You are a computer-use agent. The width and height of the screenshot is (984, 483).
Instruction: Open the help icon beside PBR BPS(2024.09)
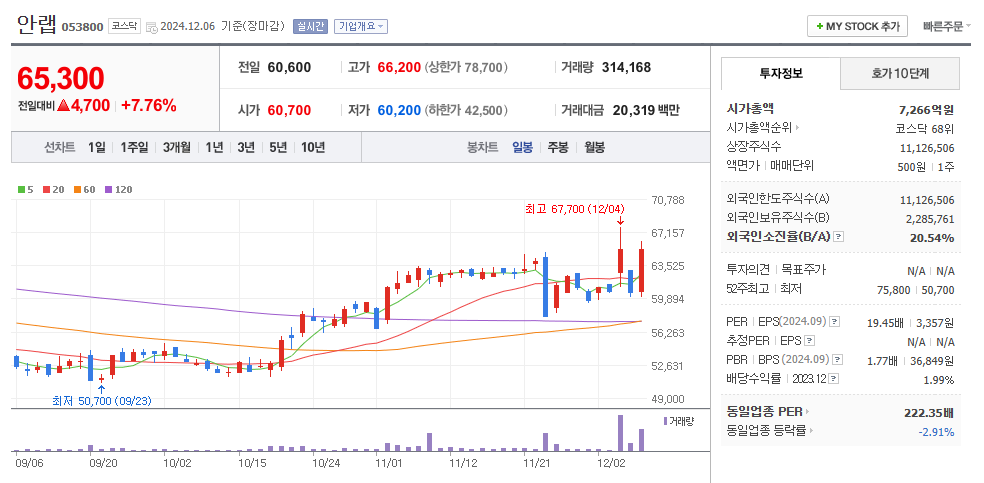[x=838, y=360]
